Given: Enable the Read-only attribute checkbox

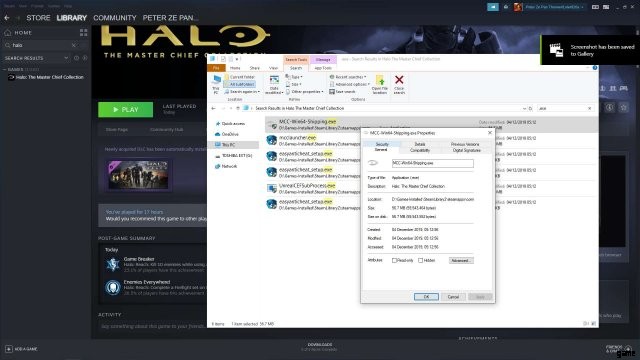Looking at the screenshot, I should tap(394, 260).
